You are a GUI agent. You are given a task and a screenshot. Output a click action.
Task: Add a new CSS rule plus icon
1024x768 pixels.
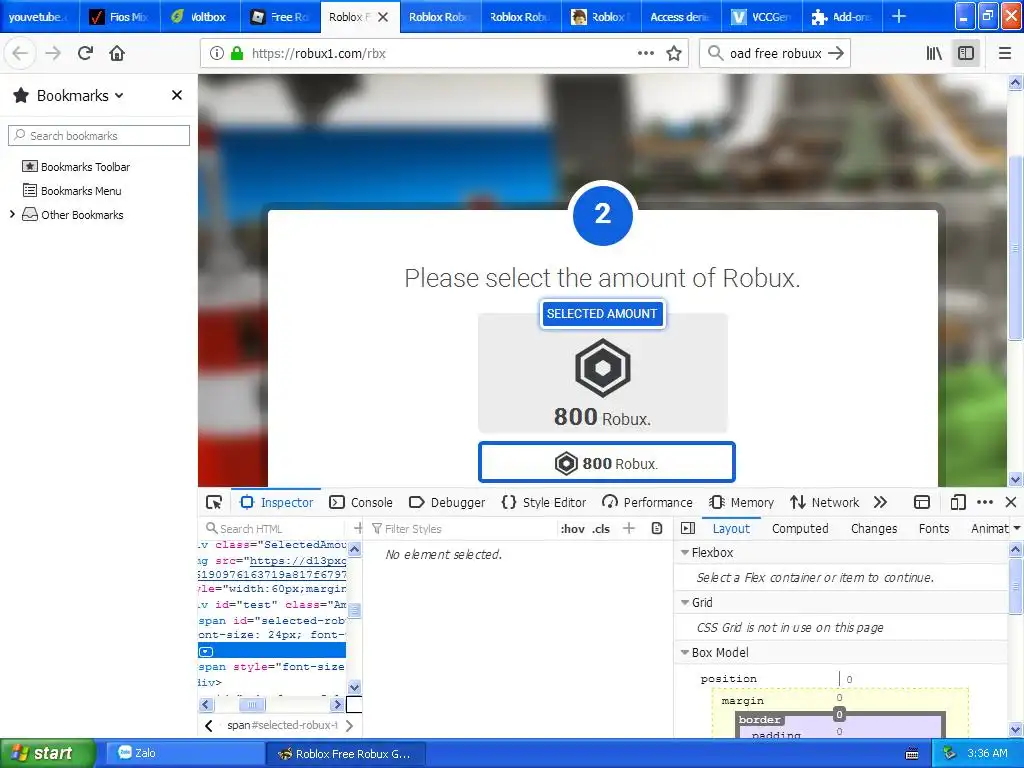click(629, 528)
